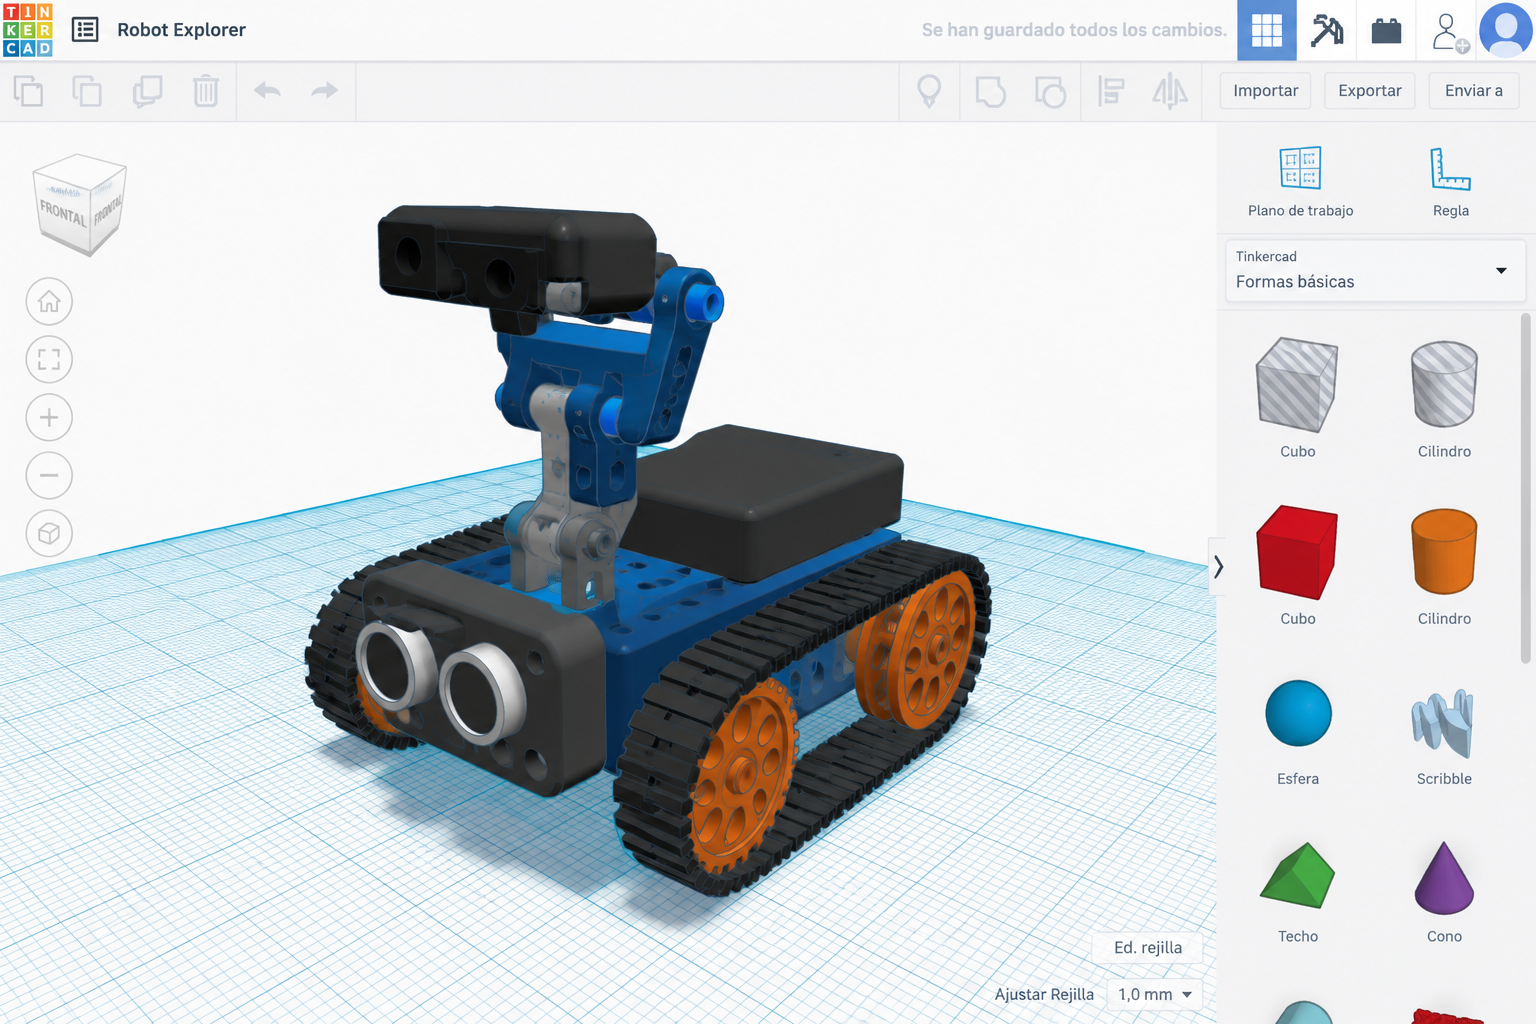Open the Formas básicas shape library dropdown
The width and height of the screenshot is (1536, 1024).
[1375, 270]
